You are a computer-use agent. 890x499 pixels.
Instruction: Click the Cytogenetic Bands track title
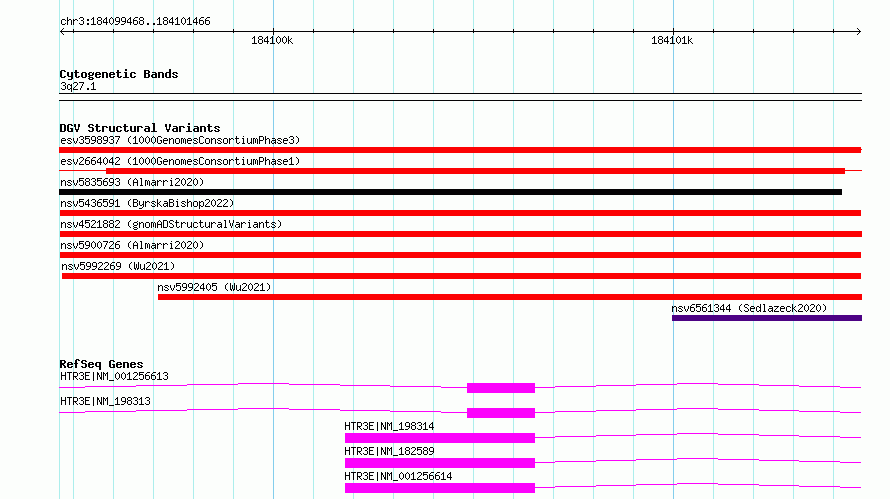119,74
